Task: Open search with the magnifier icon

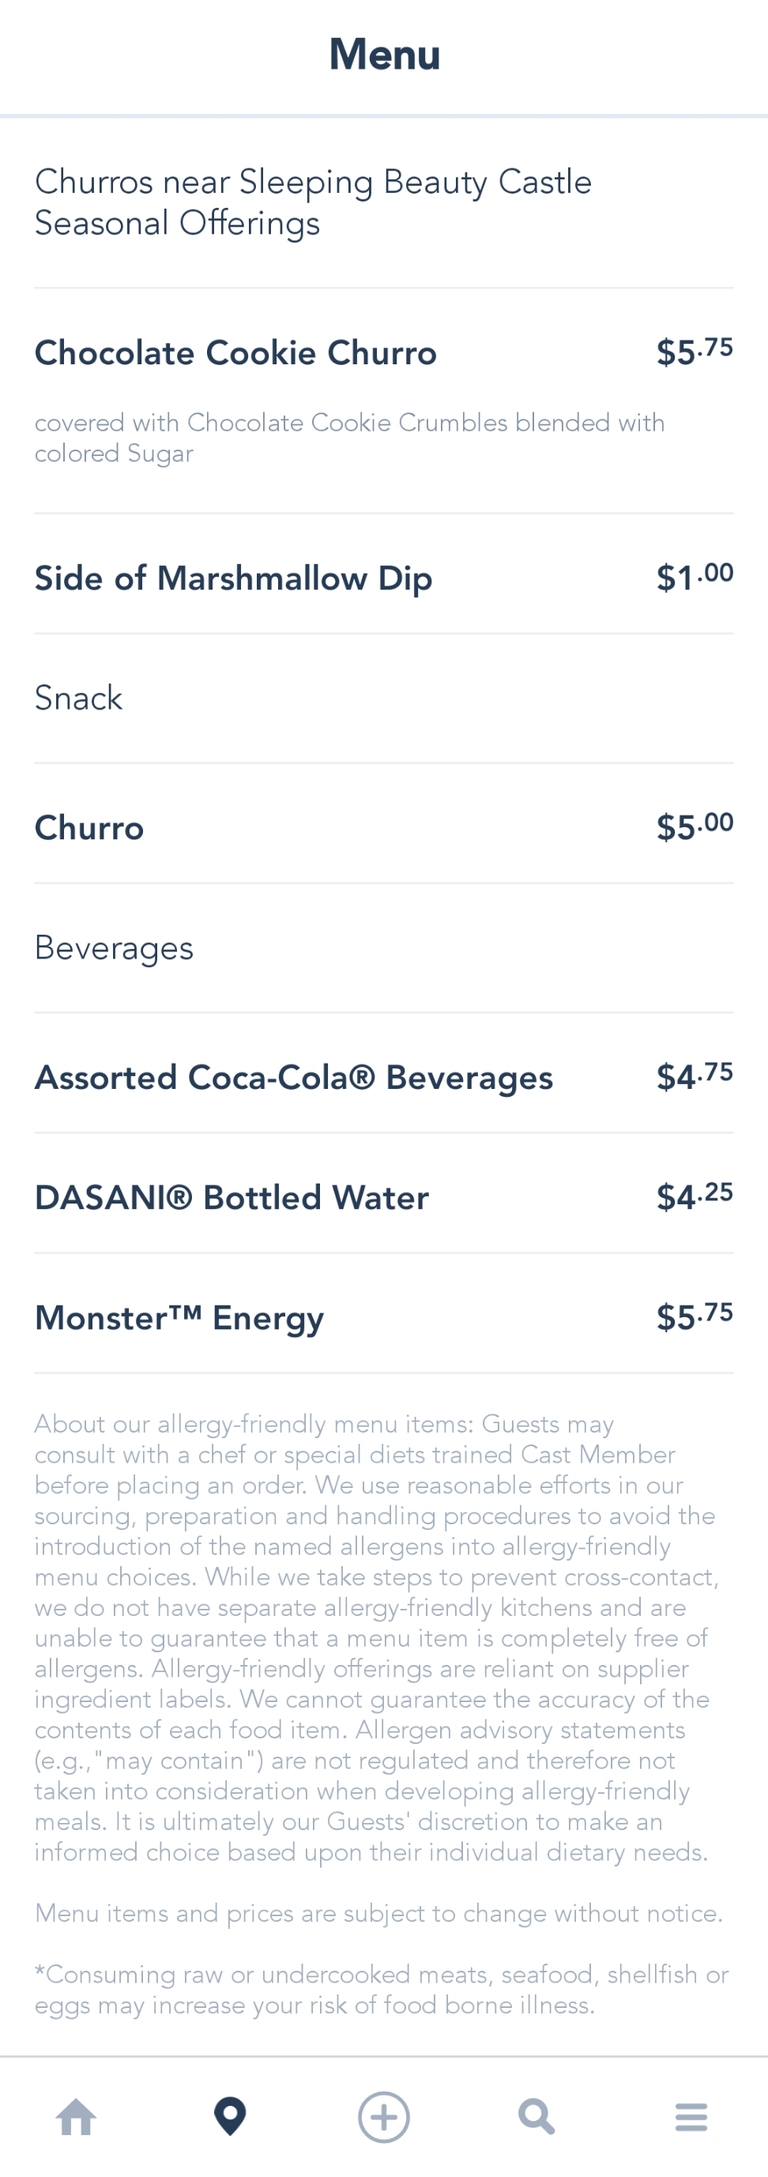Action: [537, 2116]
